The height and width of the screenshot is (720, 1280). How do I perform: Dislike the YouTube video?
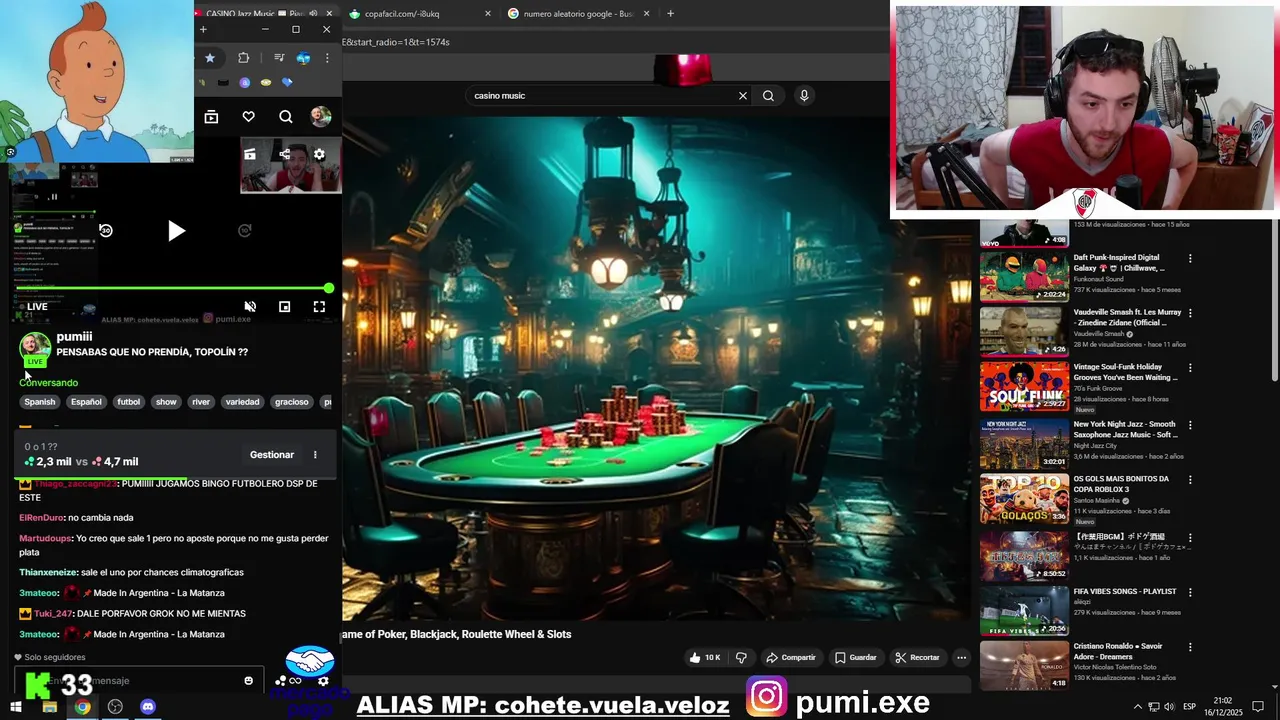point(741,657)
